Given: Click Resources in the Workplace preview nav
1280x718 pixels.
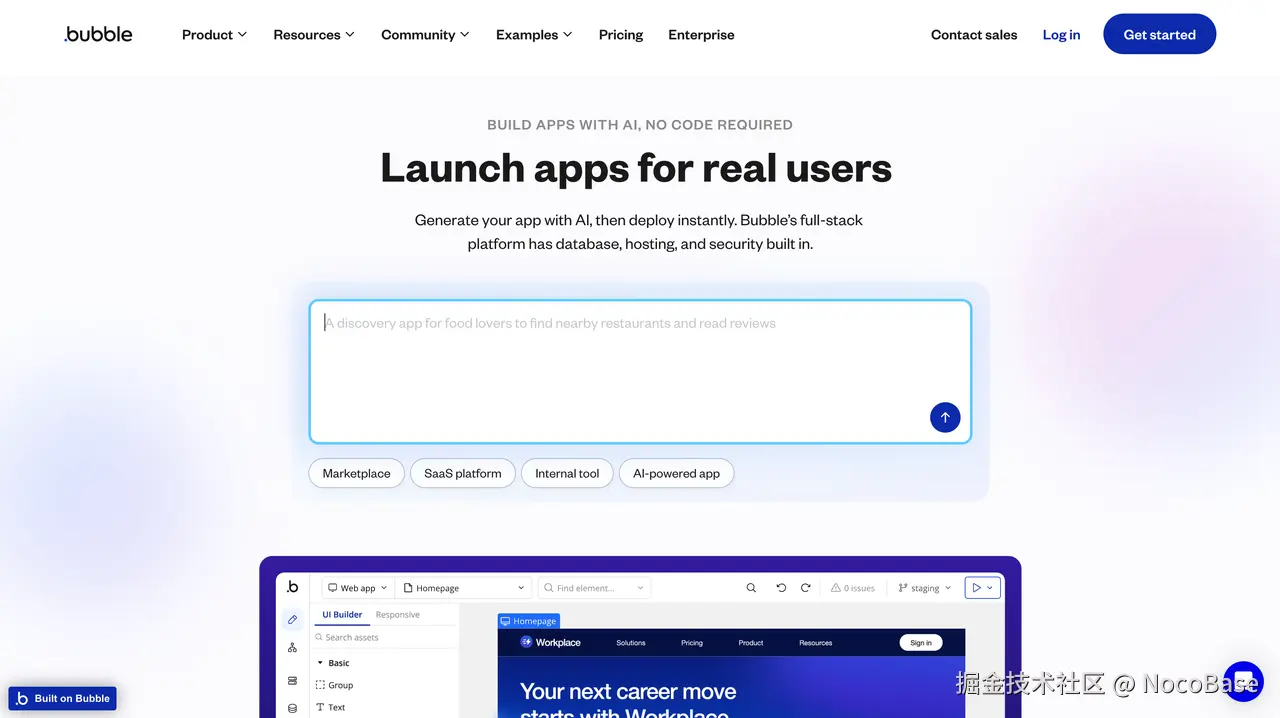Looking at the screenshot, I should click(816, 643).
